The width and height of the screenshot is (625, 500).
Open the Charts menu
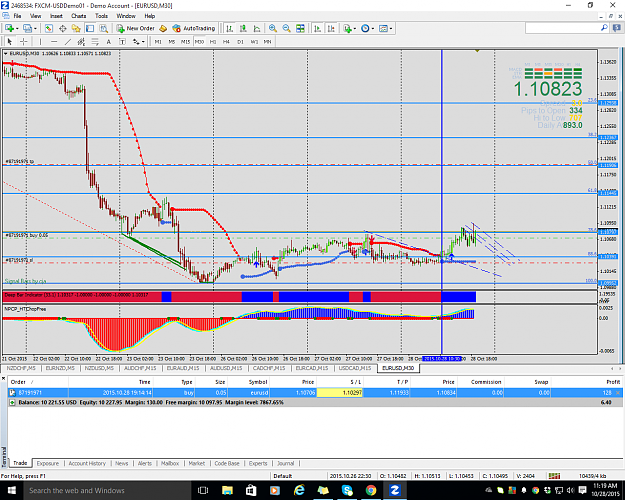coord(79,16)
